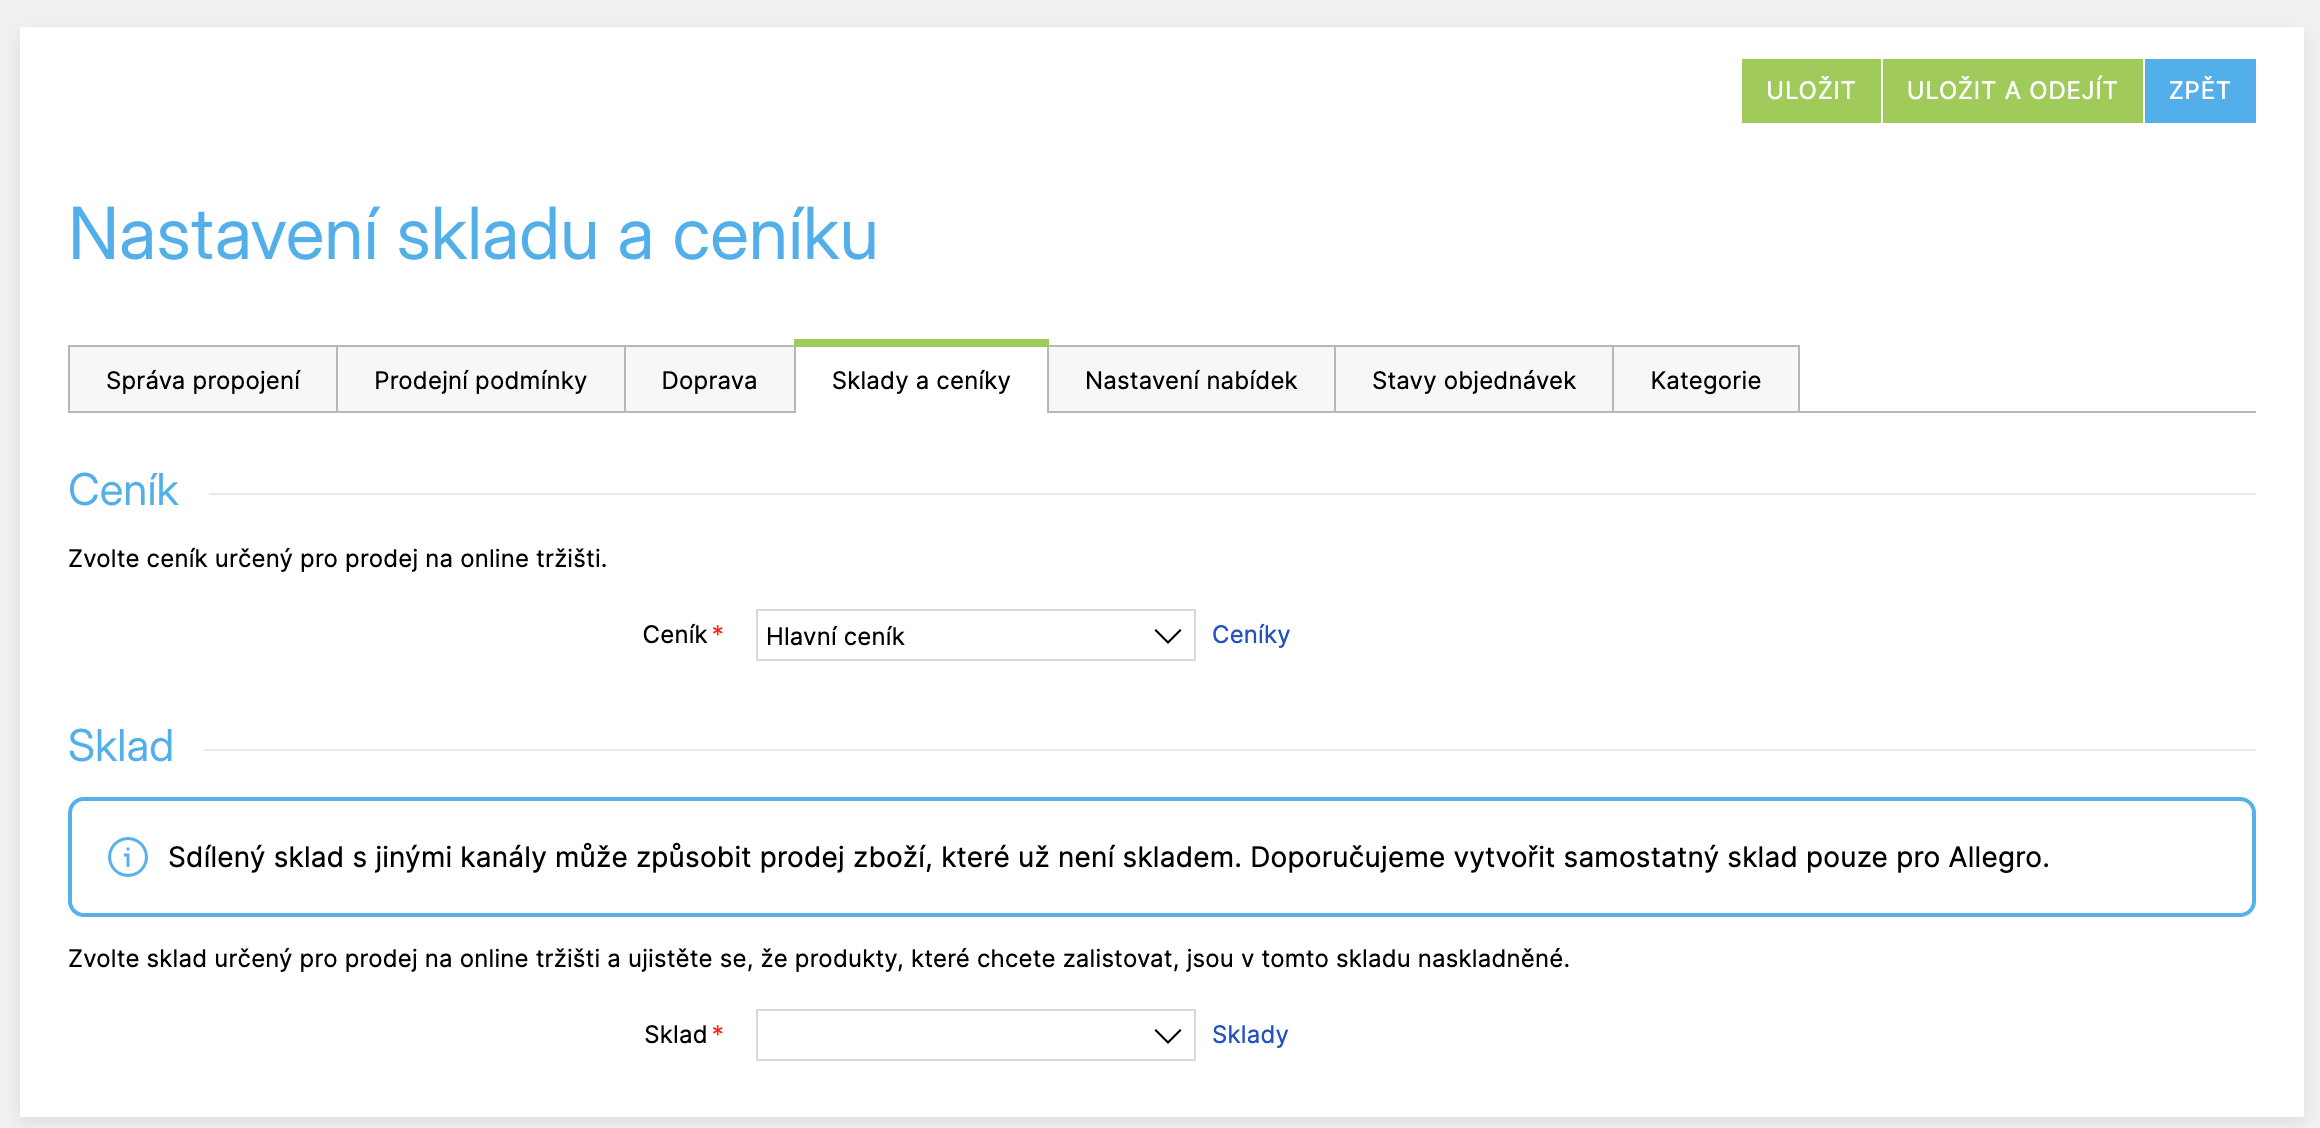Click the Nastavení skladu a ceníku heading
The image size is (2320, 1128).
[473, 235]
